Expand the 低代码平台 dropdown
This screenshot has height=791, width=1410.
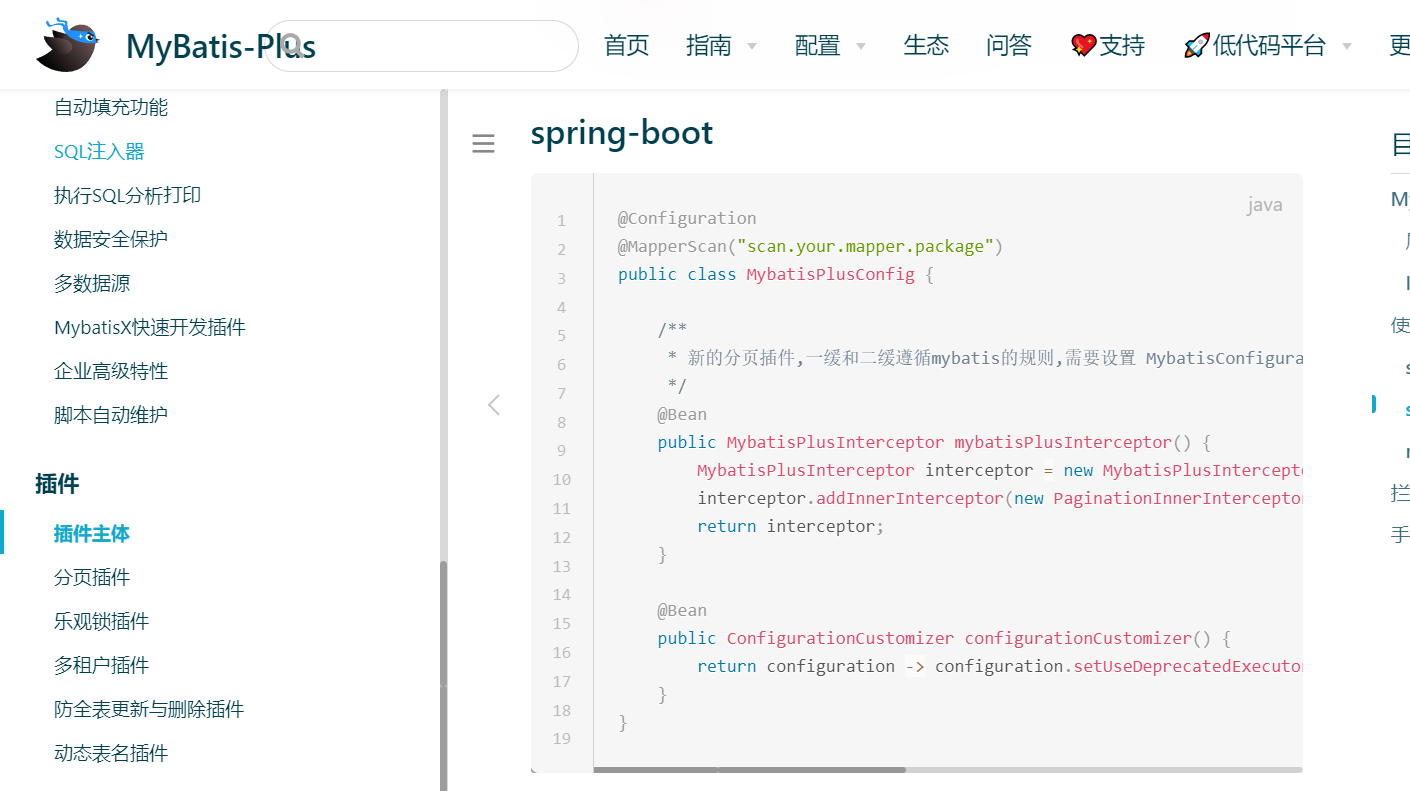pos(1267,45)
